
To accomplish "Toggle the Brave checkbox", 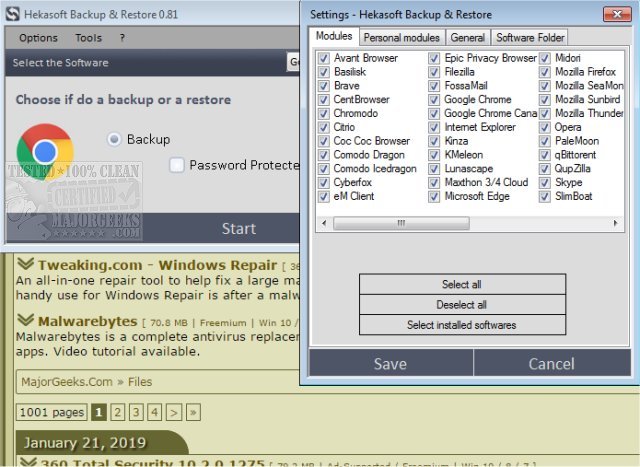I will click(324, 86).
